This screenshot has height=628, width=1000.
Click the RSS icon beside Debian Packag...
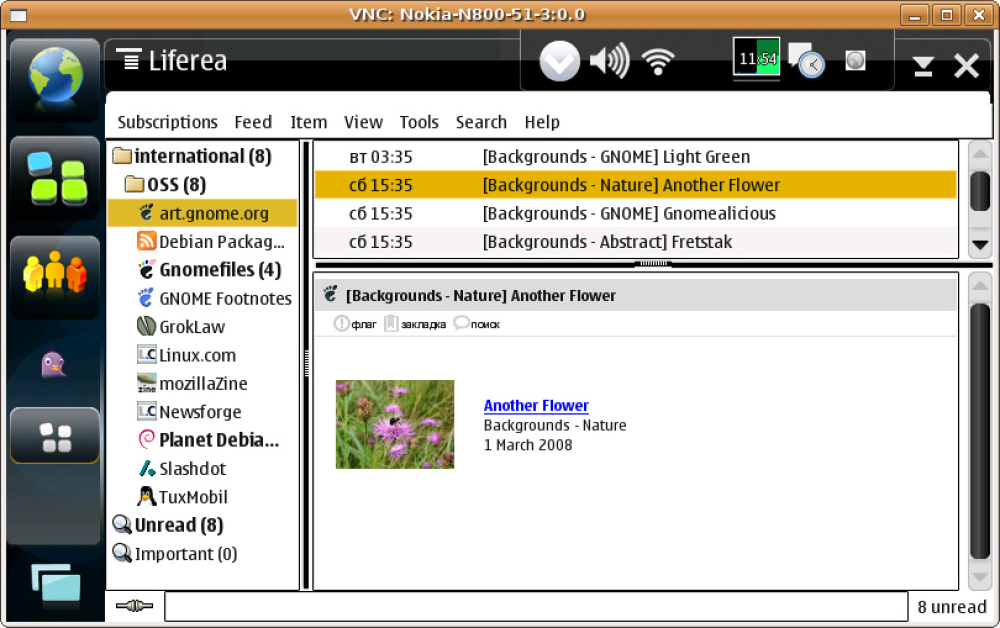(147, 241)
